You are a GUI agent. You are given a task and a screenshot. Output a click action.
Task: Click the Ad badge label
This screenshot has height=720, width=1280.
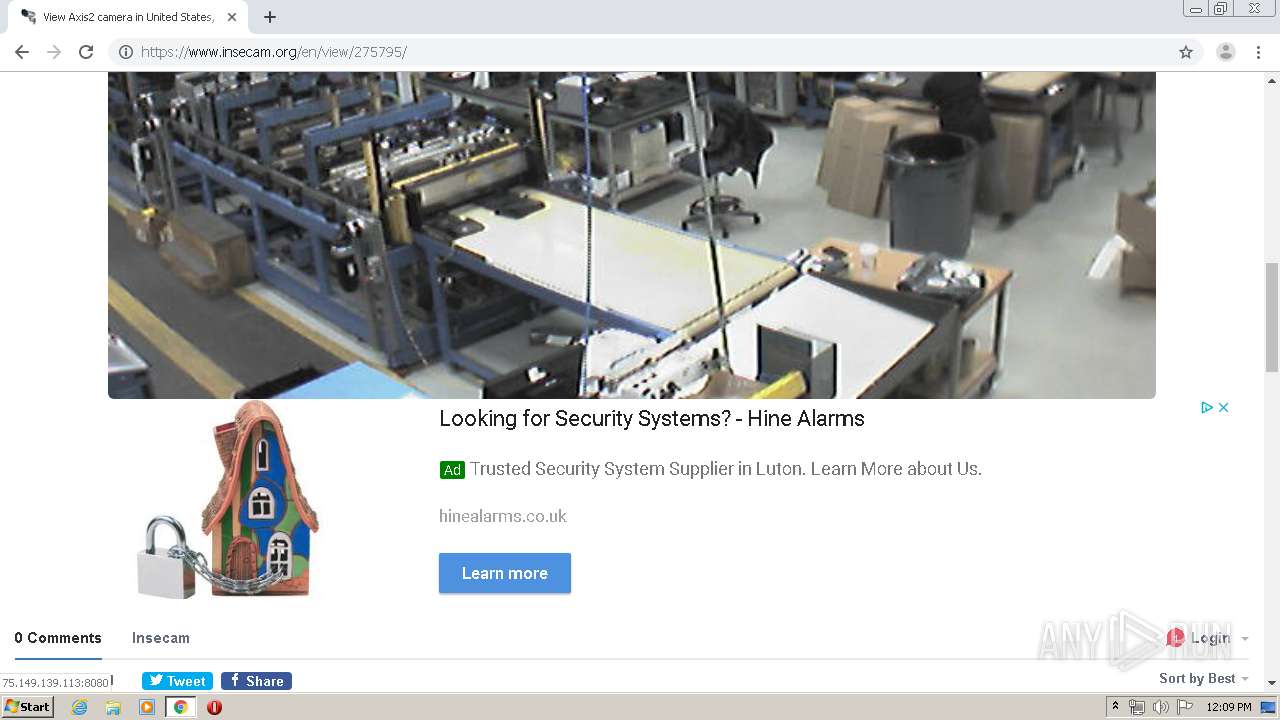tap(452, 470)
